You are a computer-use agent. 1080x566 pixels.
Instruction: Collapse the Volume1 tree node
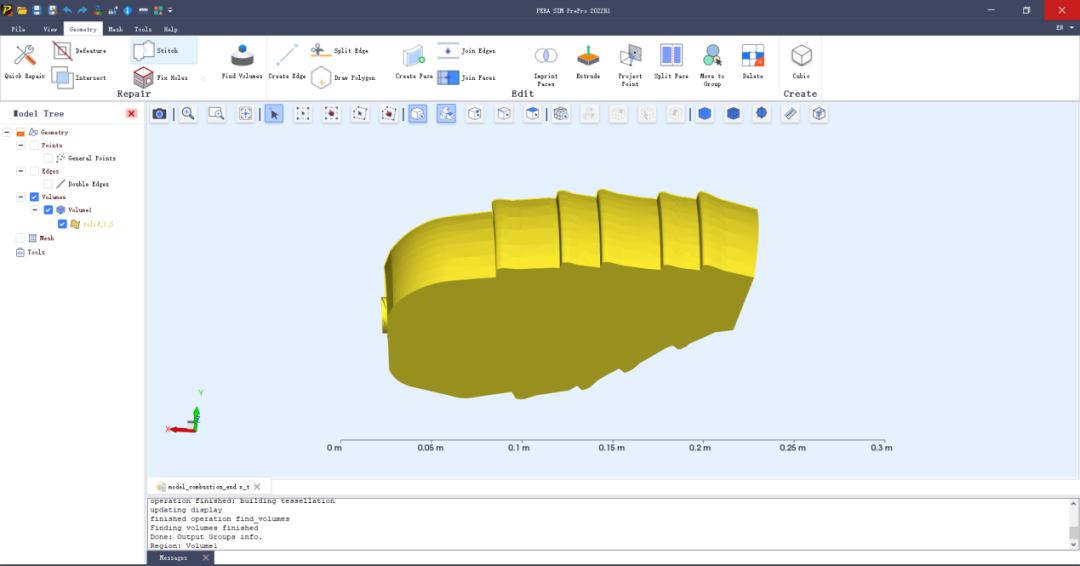(x=34, y=210)
